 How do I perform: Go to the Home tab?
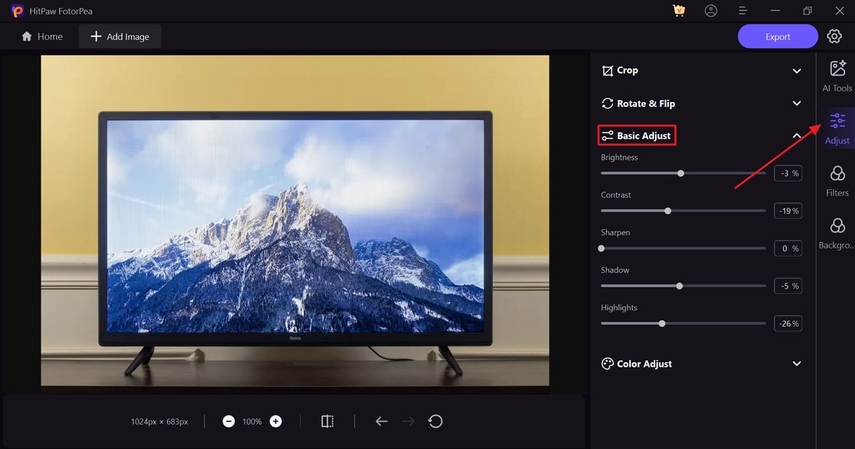(x=42, y=37)
